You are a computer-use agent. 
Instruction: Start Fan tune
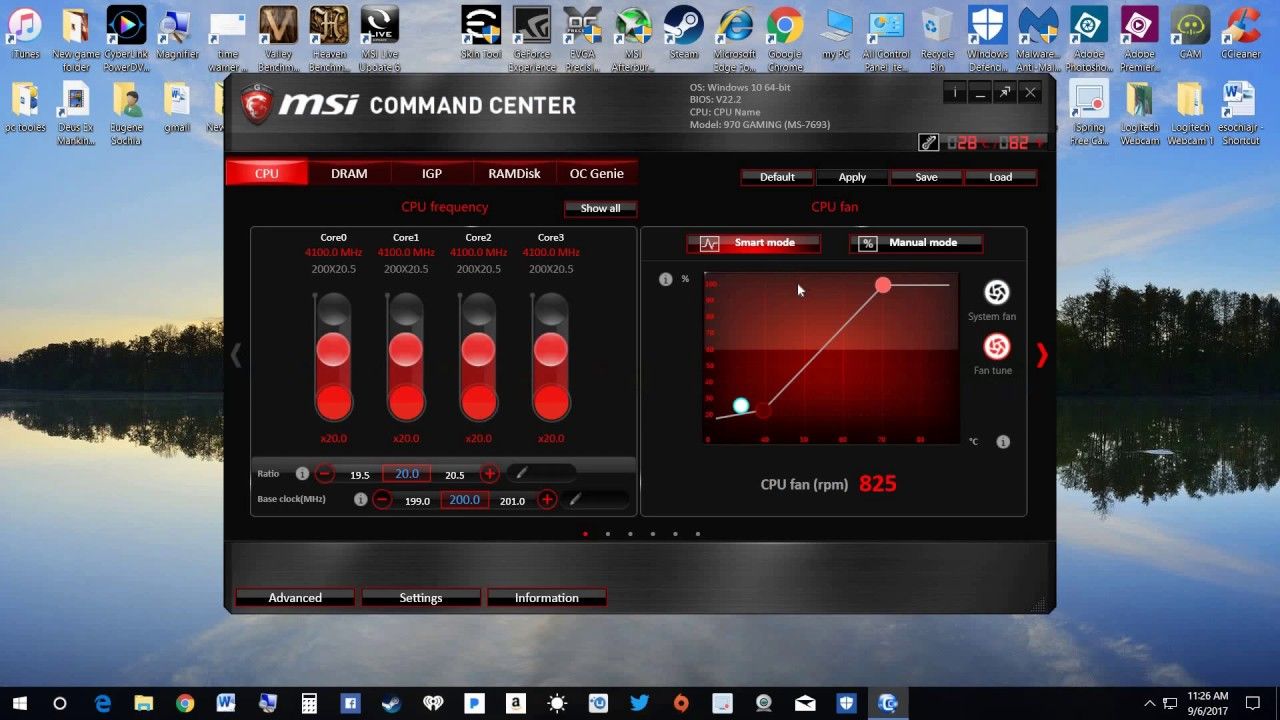point(996,347)
